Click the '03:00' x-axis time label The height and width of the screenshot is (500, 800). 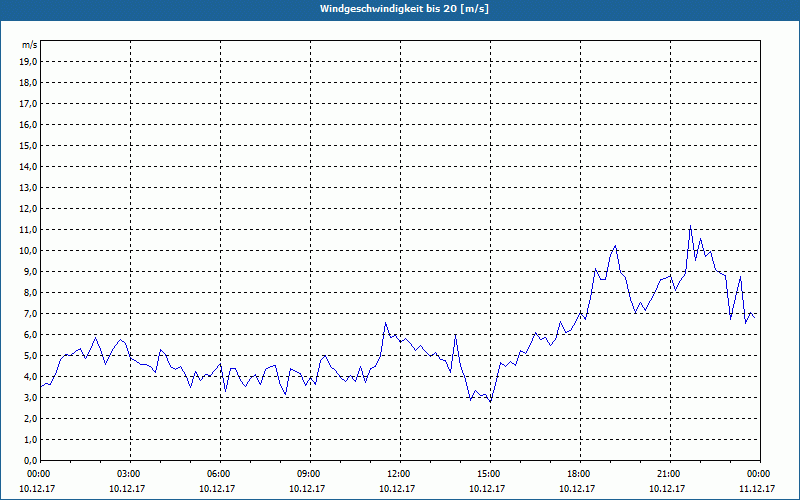pyautogui.click(x=130, y=474)
